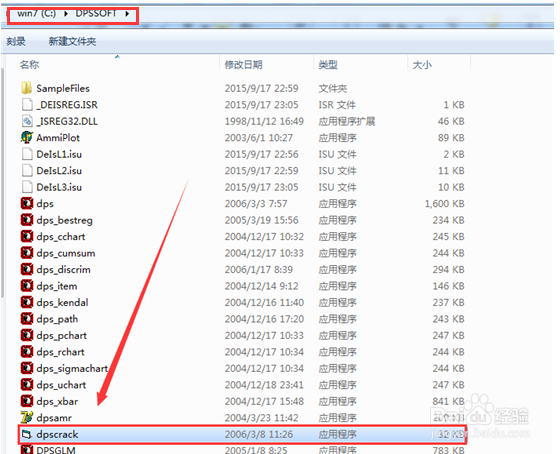The image size is (560, 454).
Task: Click the left pane vertical scrollbar
Action: tap(2, 182)
